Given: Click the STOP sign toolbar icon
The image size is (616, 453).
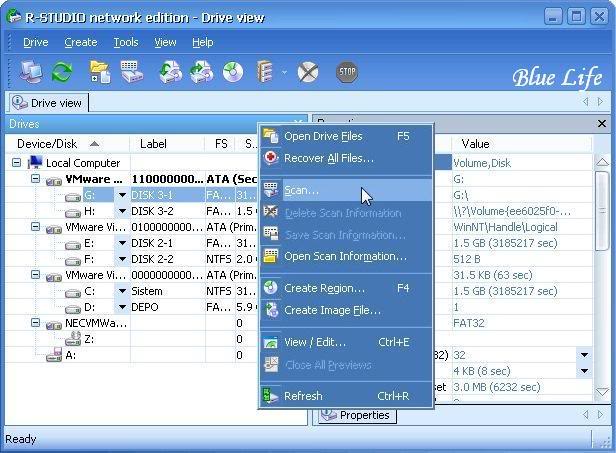Looking at the screenshot, I should pos(347,72).
